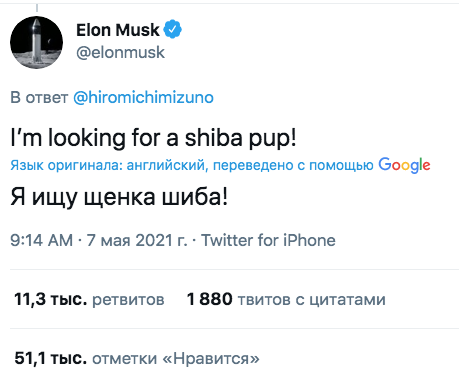Click the colorful Google logo
The width and height of the screenshot is (459, 378).
404,165
